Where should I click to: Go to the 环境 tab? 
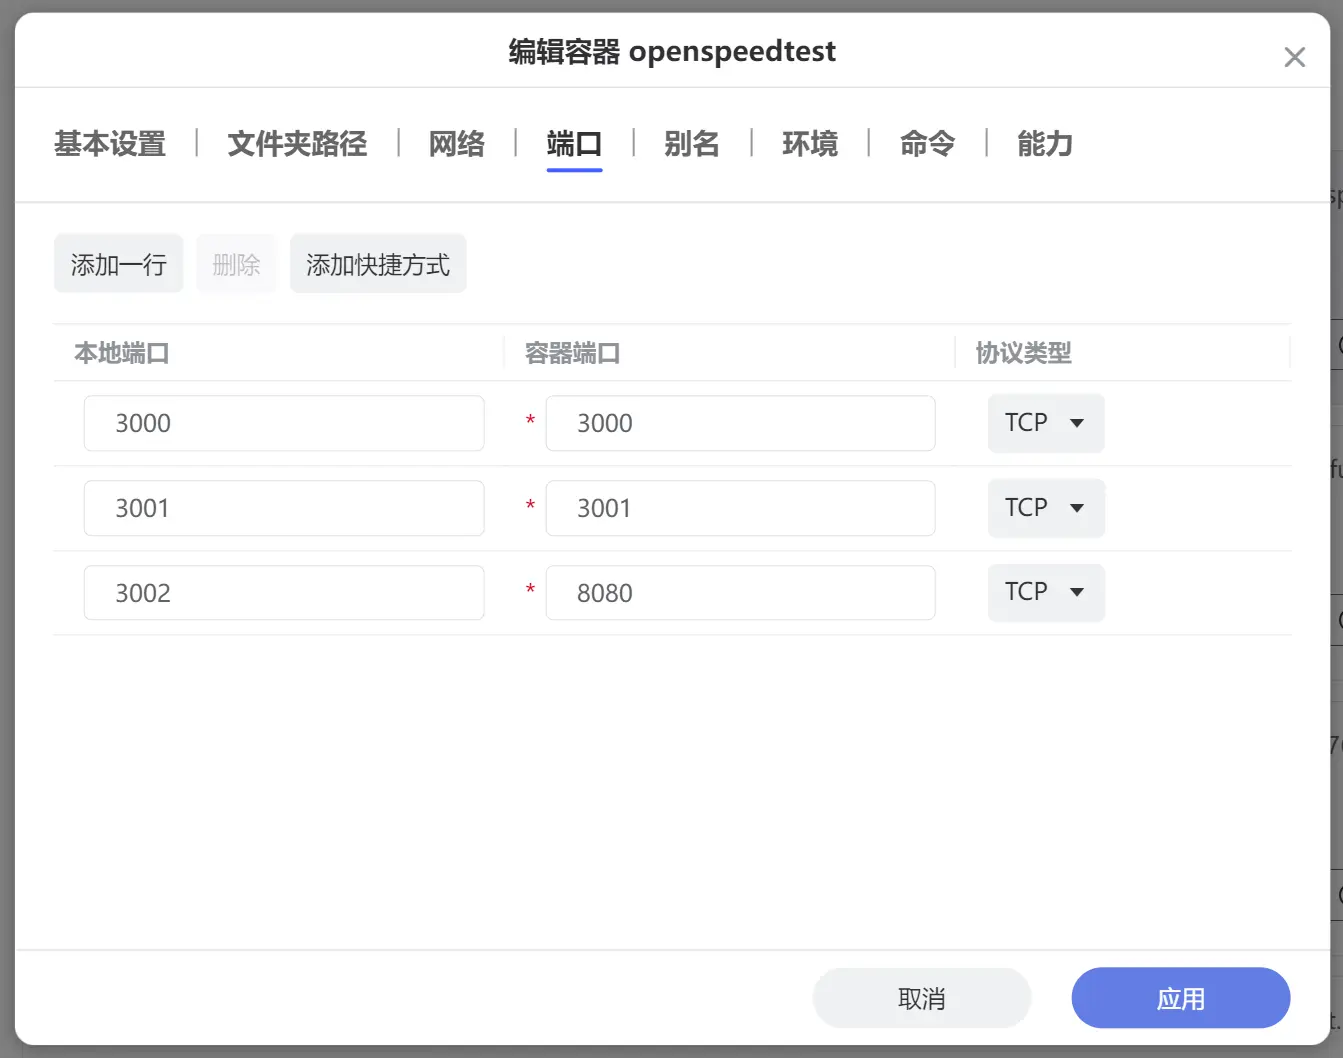tap(809, 144)
